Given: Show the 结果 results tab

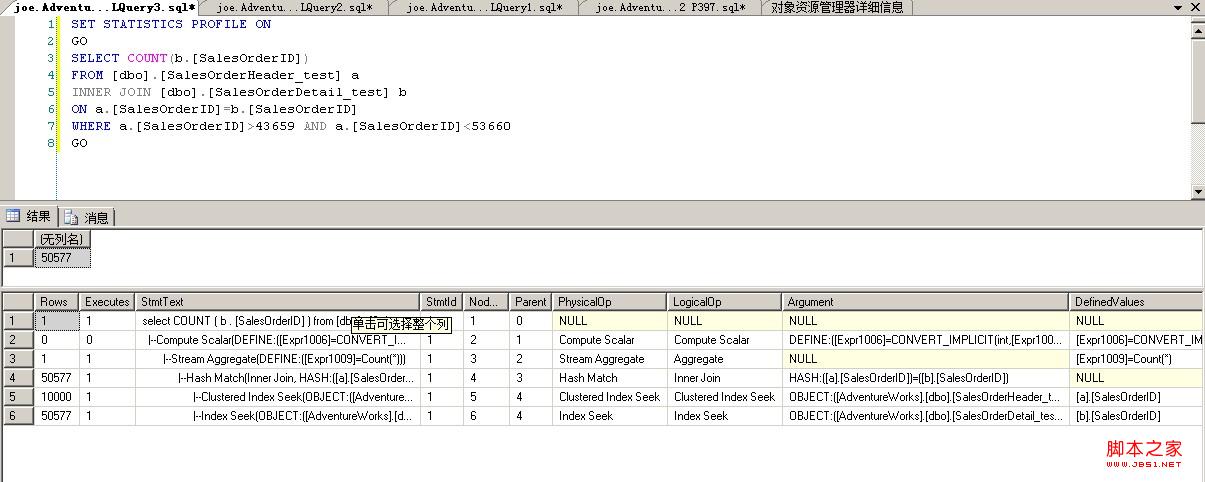Looking at the screenshot, I should [x=29, y=216].
